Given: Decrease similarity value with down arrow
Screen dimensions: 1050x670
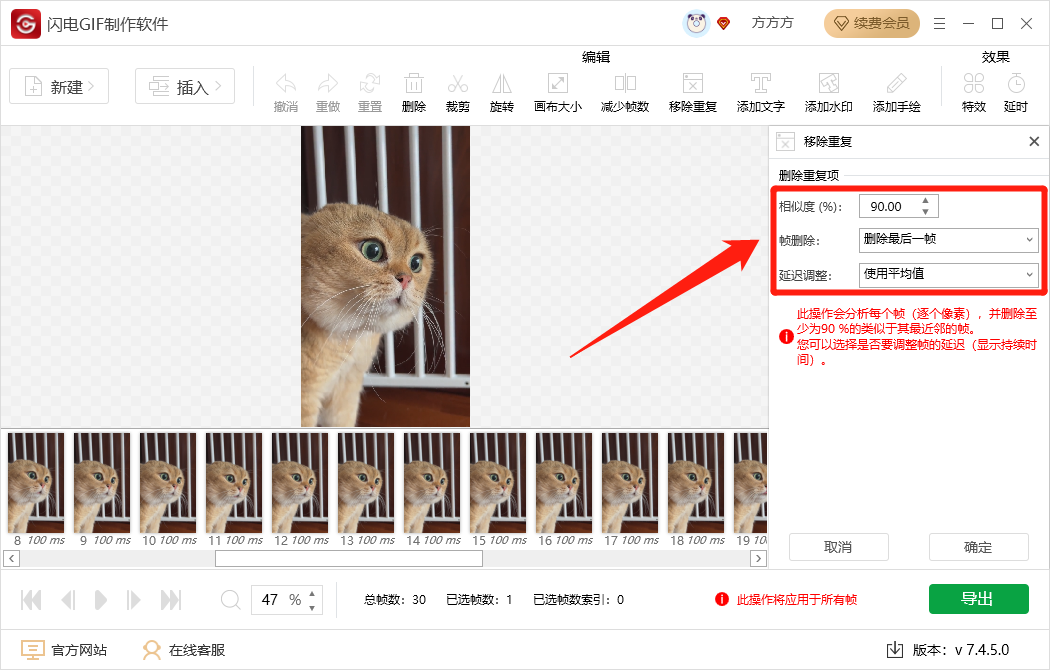Looking at the screenshot, I should [925, 212].
